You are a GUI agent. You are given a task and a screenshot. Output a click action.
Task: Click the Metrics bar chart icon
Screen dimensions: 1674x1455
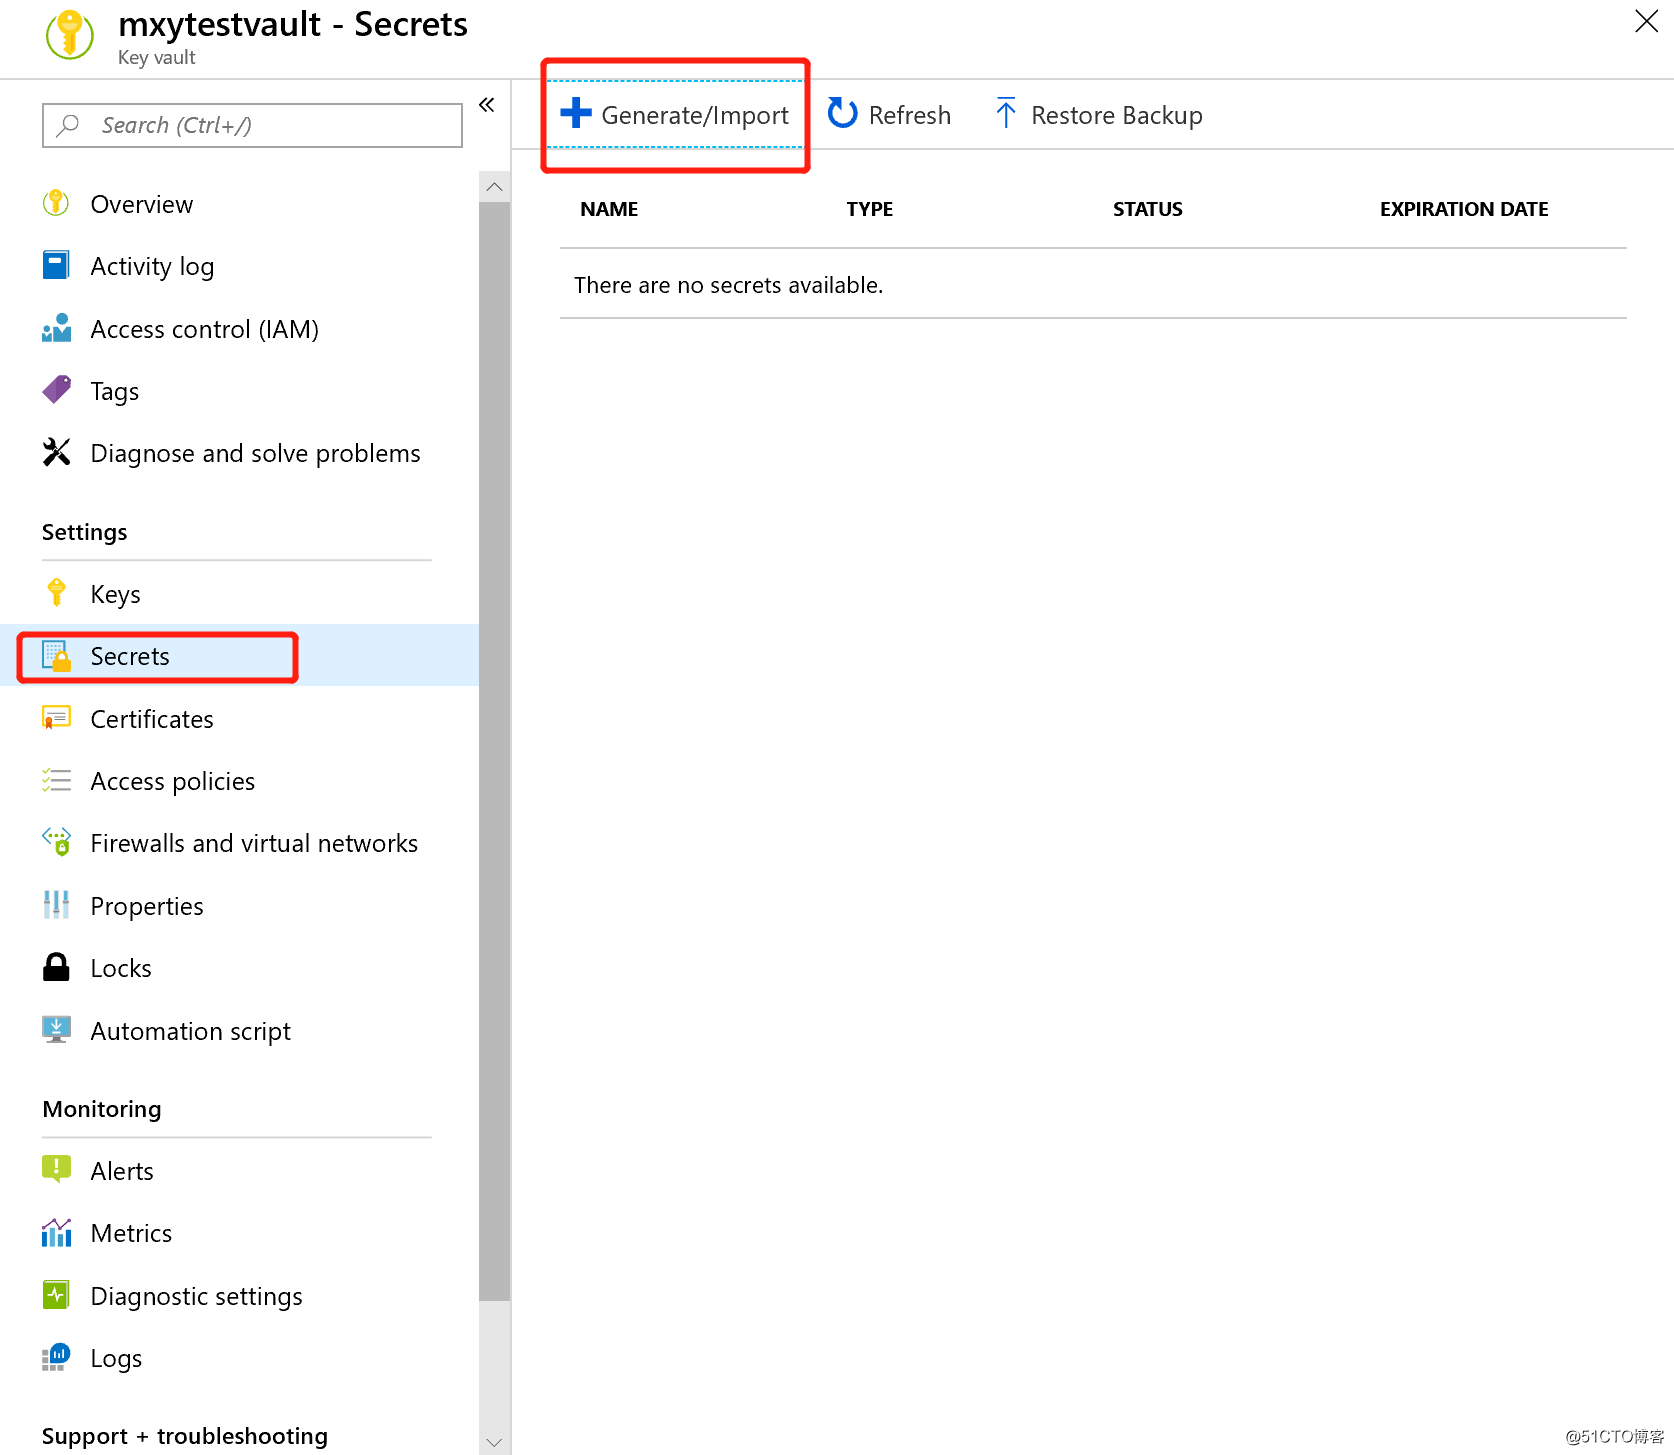56,1233
